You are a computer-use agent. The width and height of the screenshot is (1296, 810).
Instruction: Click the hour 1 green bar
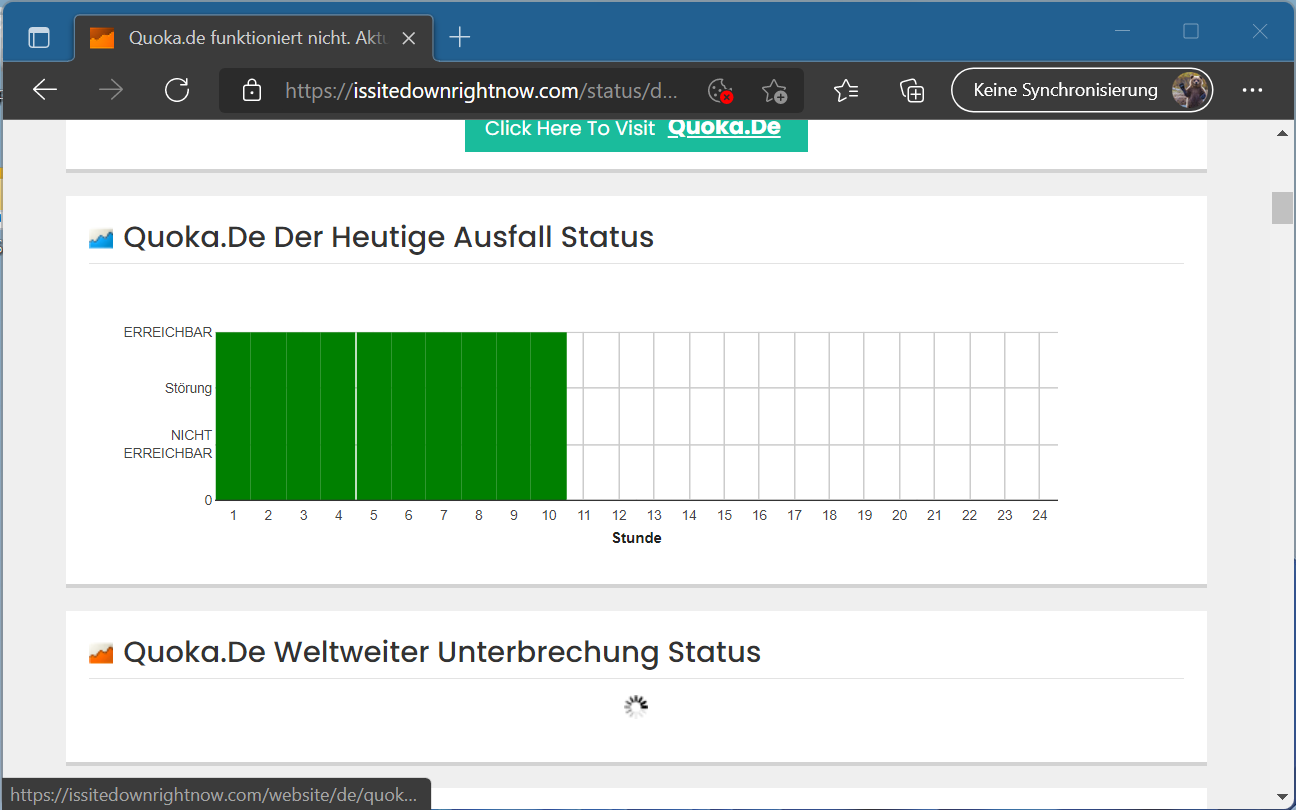[x=233, y=416]
